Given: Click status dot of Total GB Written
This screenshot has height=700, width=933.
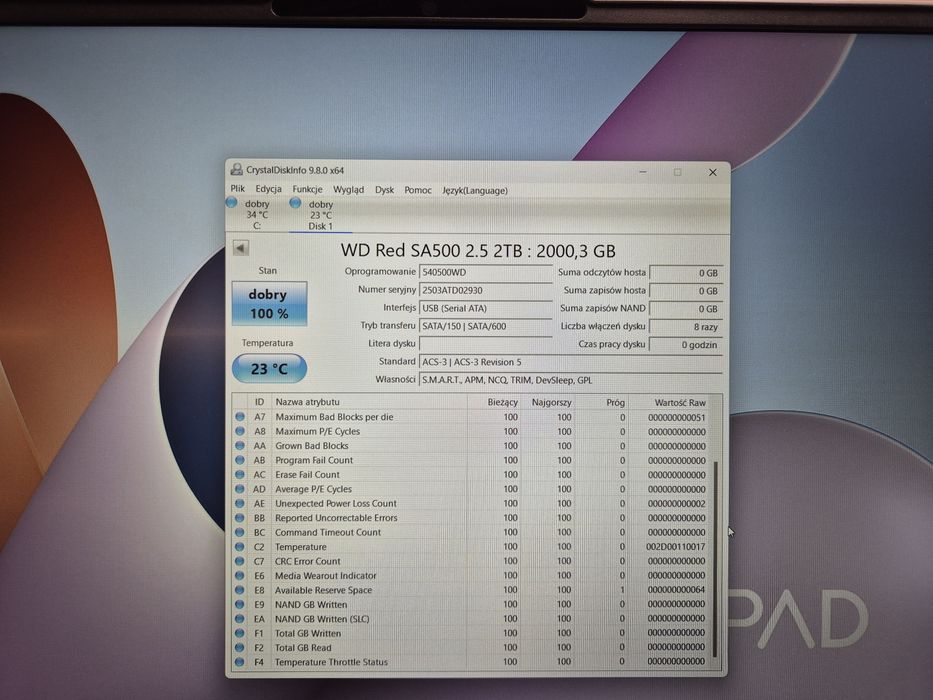Looking at the screenshot, I should click(240, 633).
